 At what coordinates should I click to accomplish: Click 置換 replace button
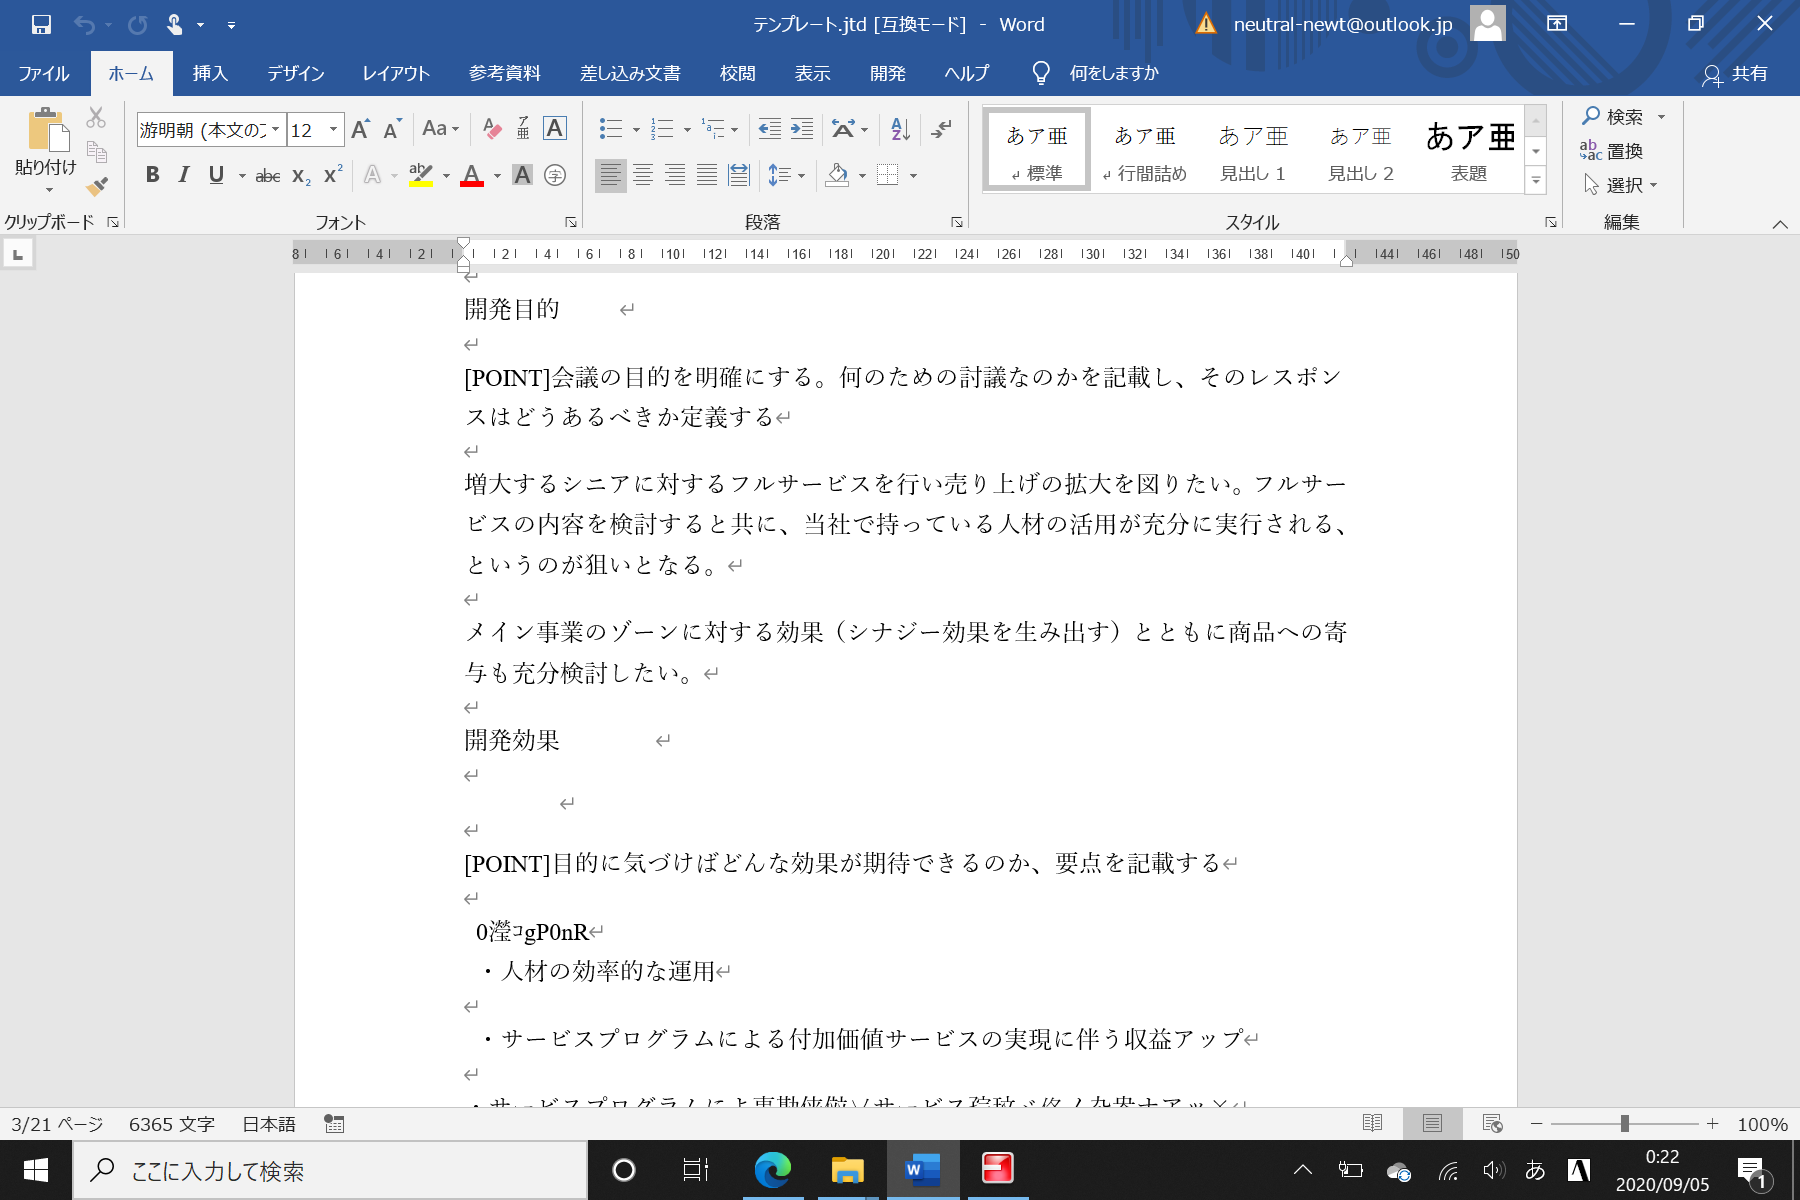pos(1612,151)
